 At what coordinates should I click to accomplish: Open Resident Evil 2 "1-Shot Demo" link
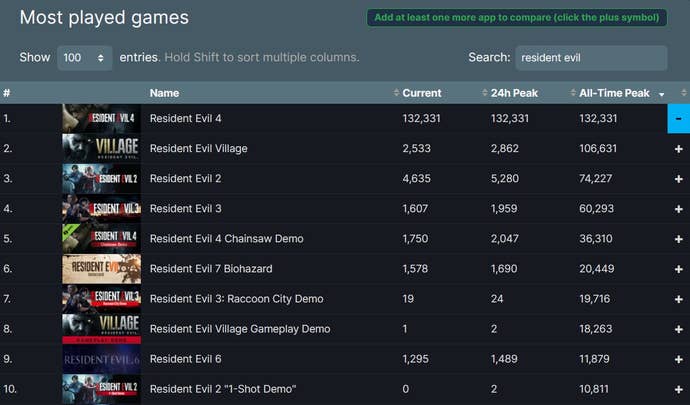[x=223, y=389]
